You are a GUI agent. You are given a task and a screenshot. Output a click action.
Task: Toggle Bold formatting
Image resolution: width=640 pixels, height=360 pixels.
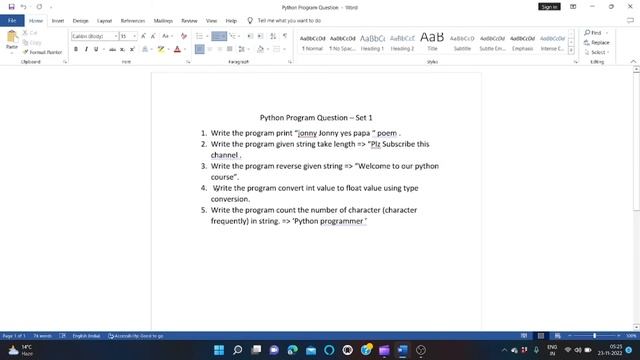tap(76, 49)
